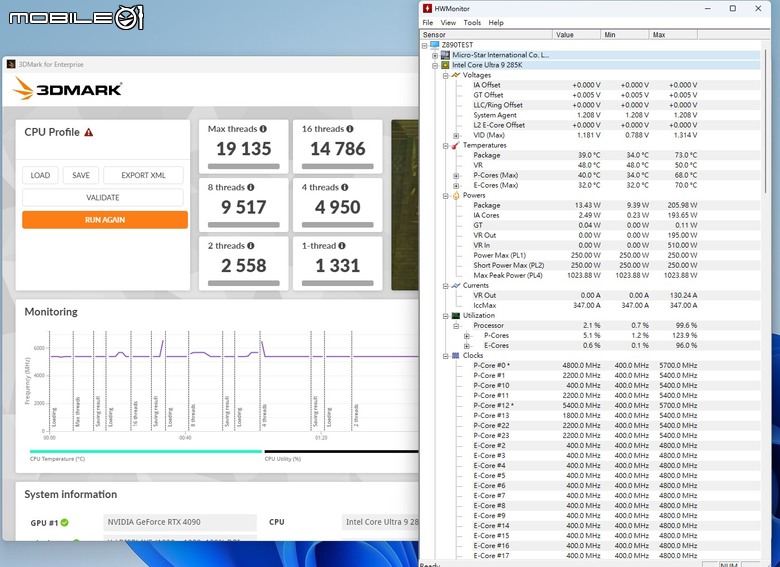
Task: Click the info icon beside 2 threads
Action: [x=251, y=246]
